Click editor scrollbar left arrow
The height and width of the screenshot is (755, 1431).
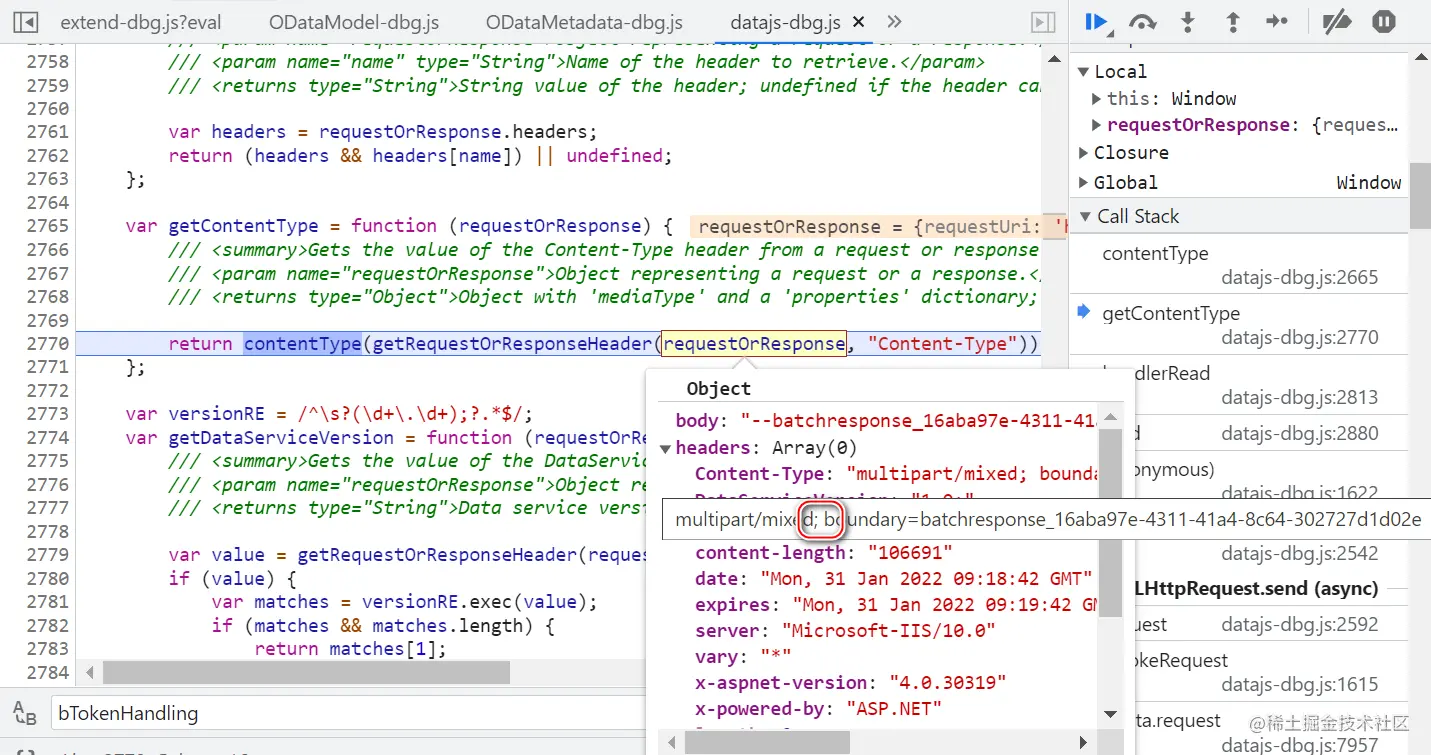[89, 673]
